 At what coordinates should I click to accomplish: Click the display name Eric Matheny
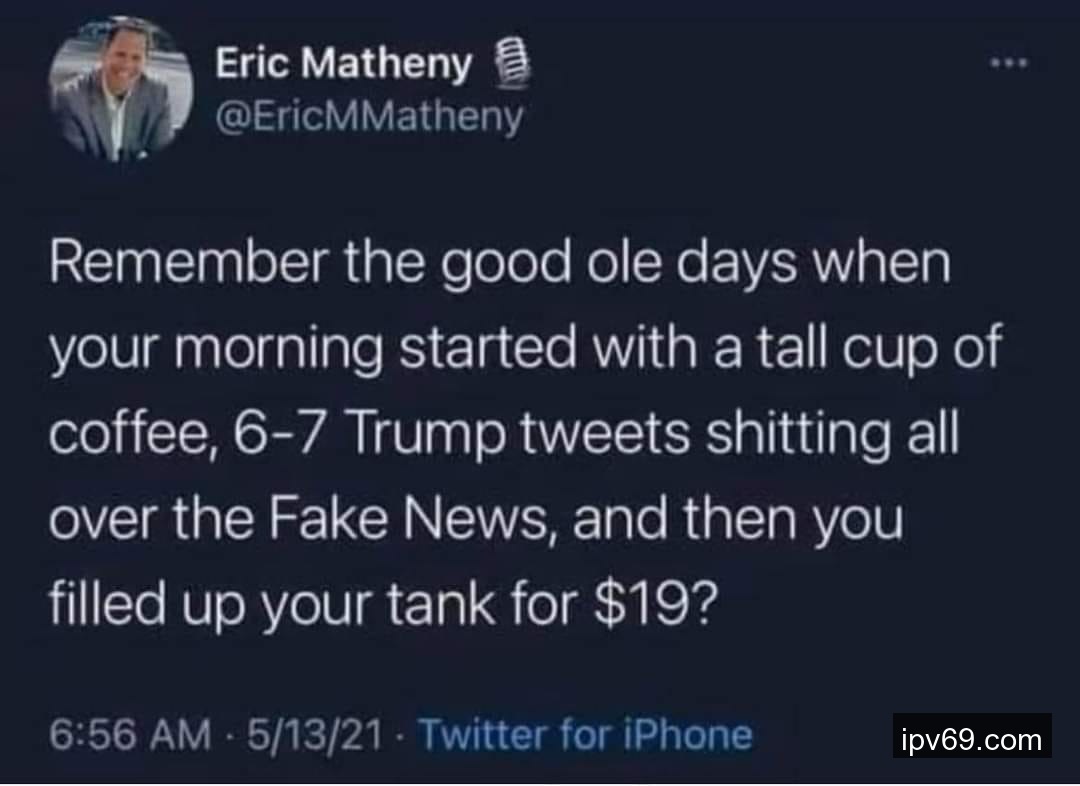pos(343,63)
